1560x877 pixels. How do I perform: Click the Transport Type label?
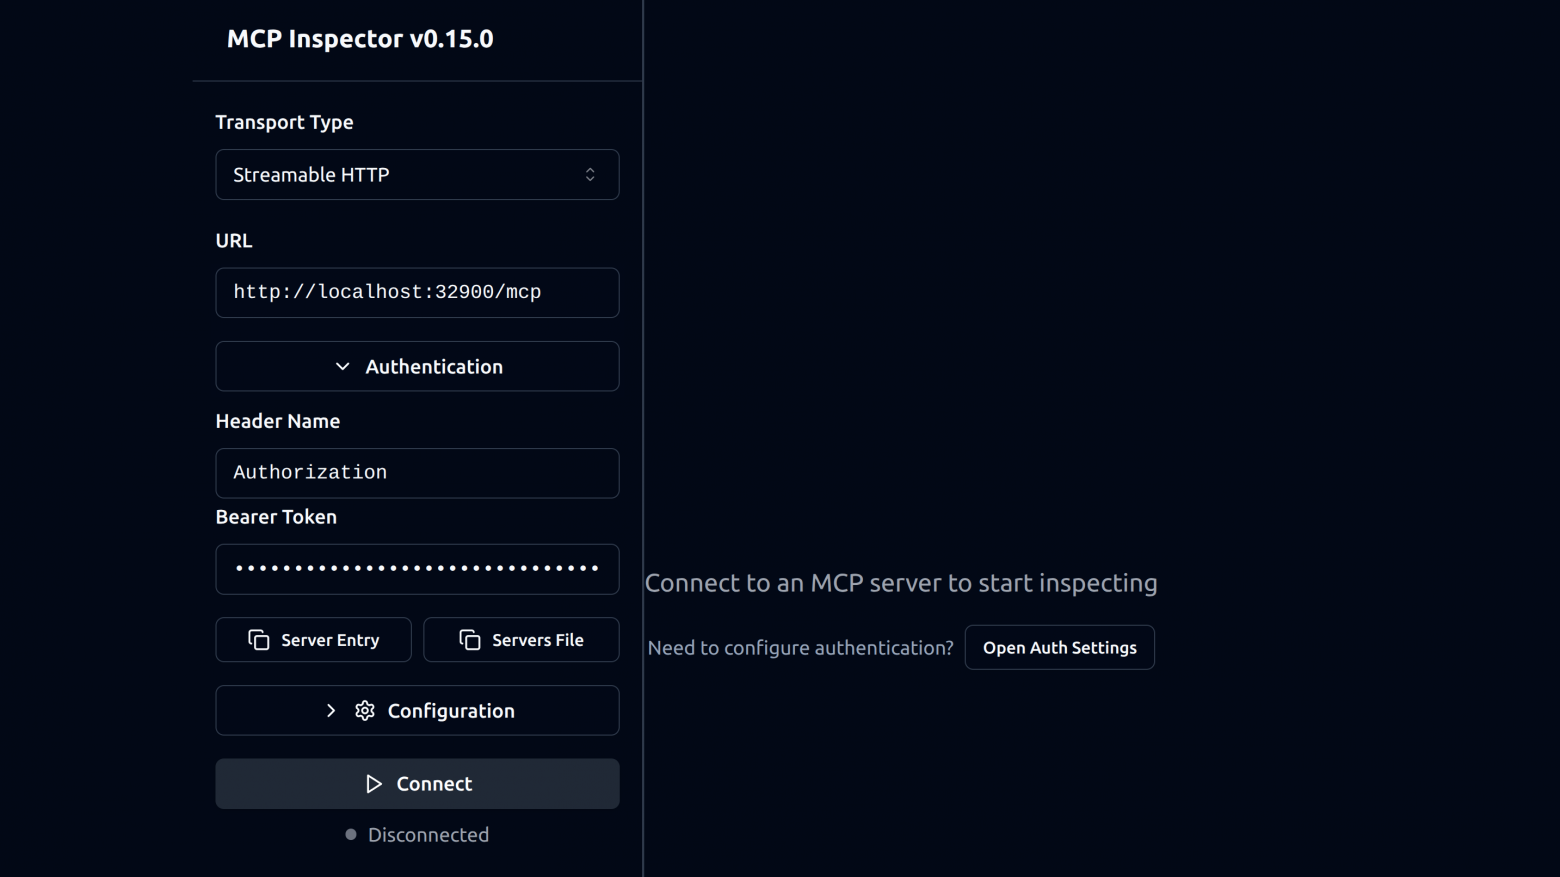[284, 122]
